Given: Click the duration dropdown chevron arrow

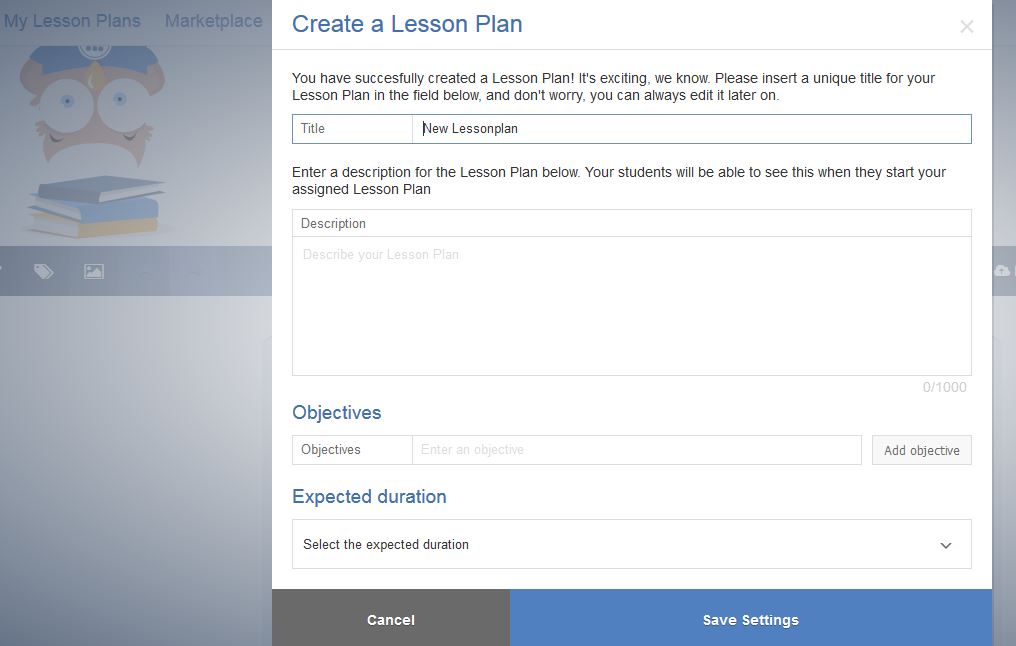Looking at the screenshot, I should point(946,545).
